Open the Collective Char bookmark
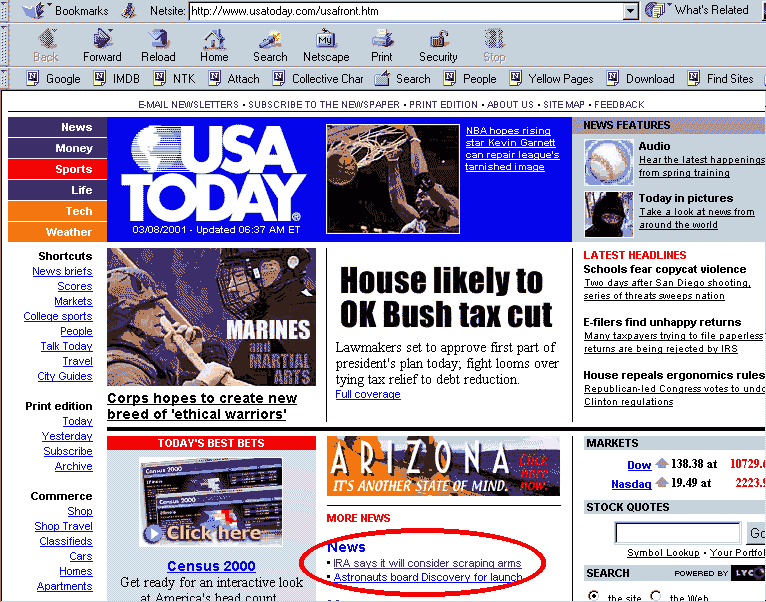 click(318, 79)
